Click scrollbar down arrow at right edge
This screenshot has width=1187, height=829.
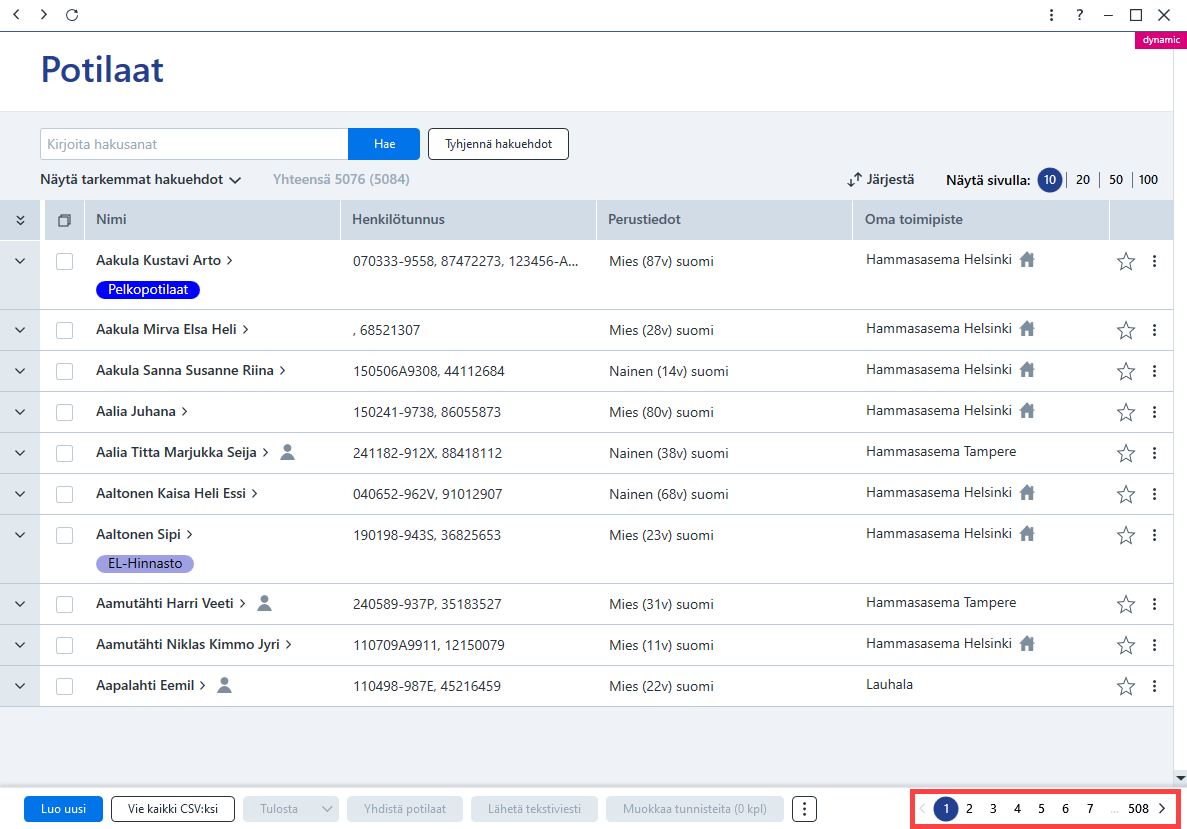click(x=1180, y=778)
